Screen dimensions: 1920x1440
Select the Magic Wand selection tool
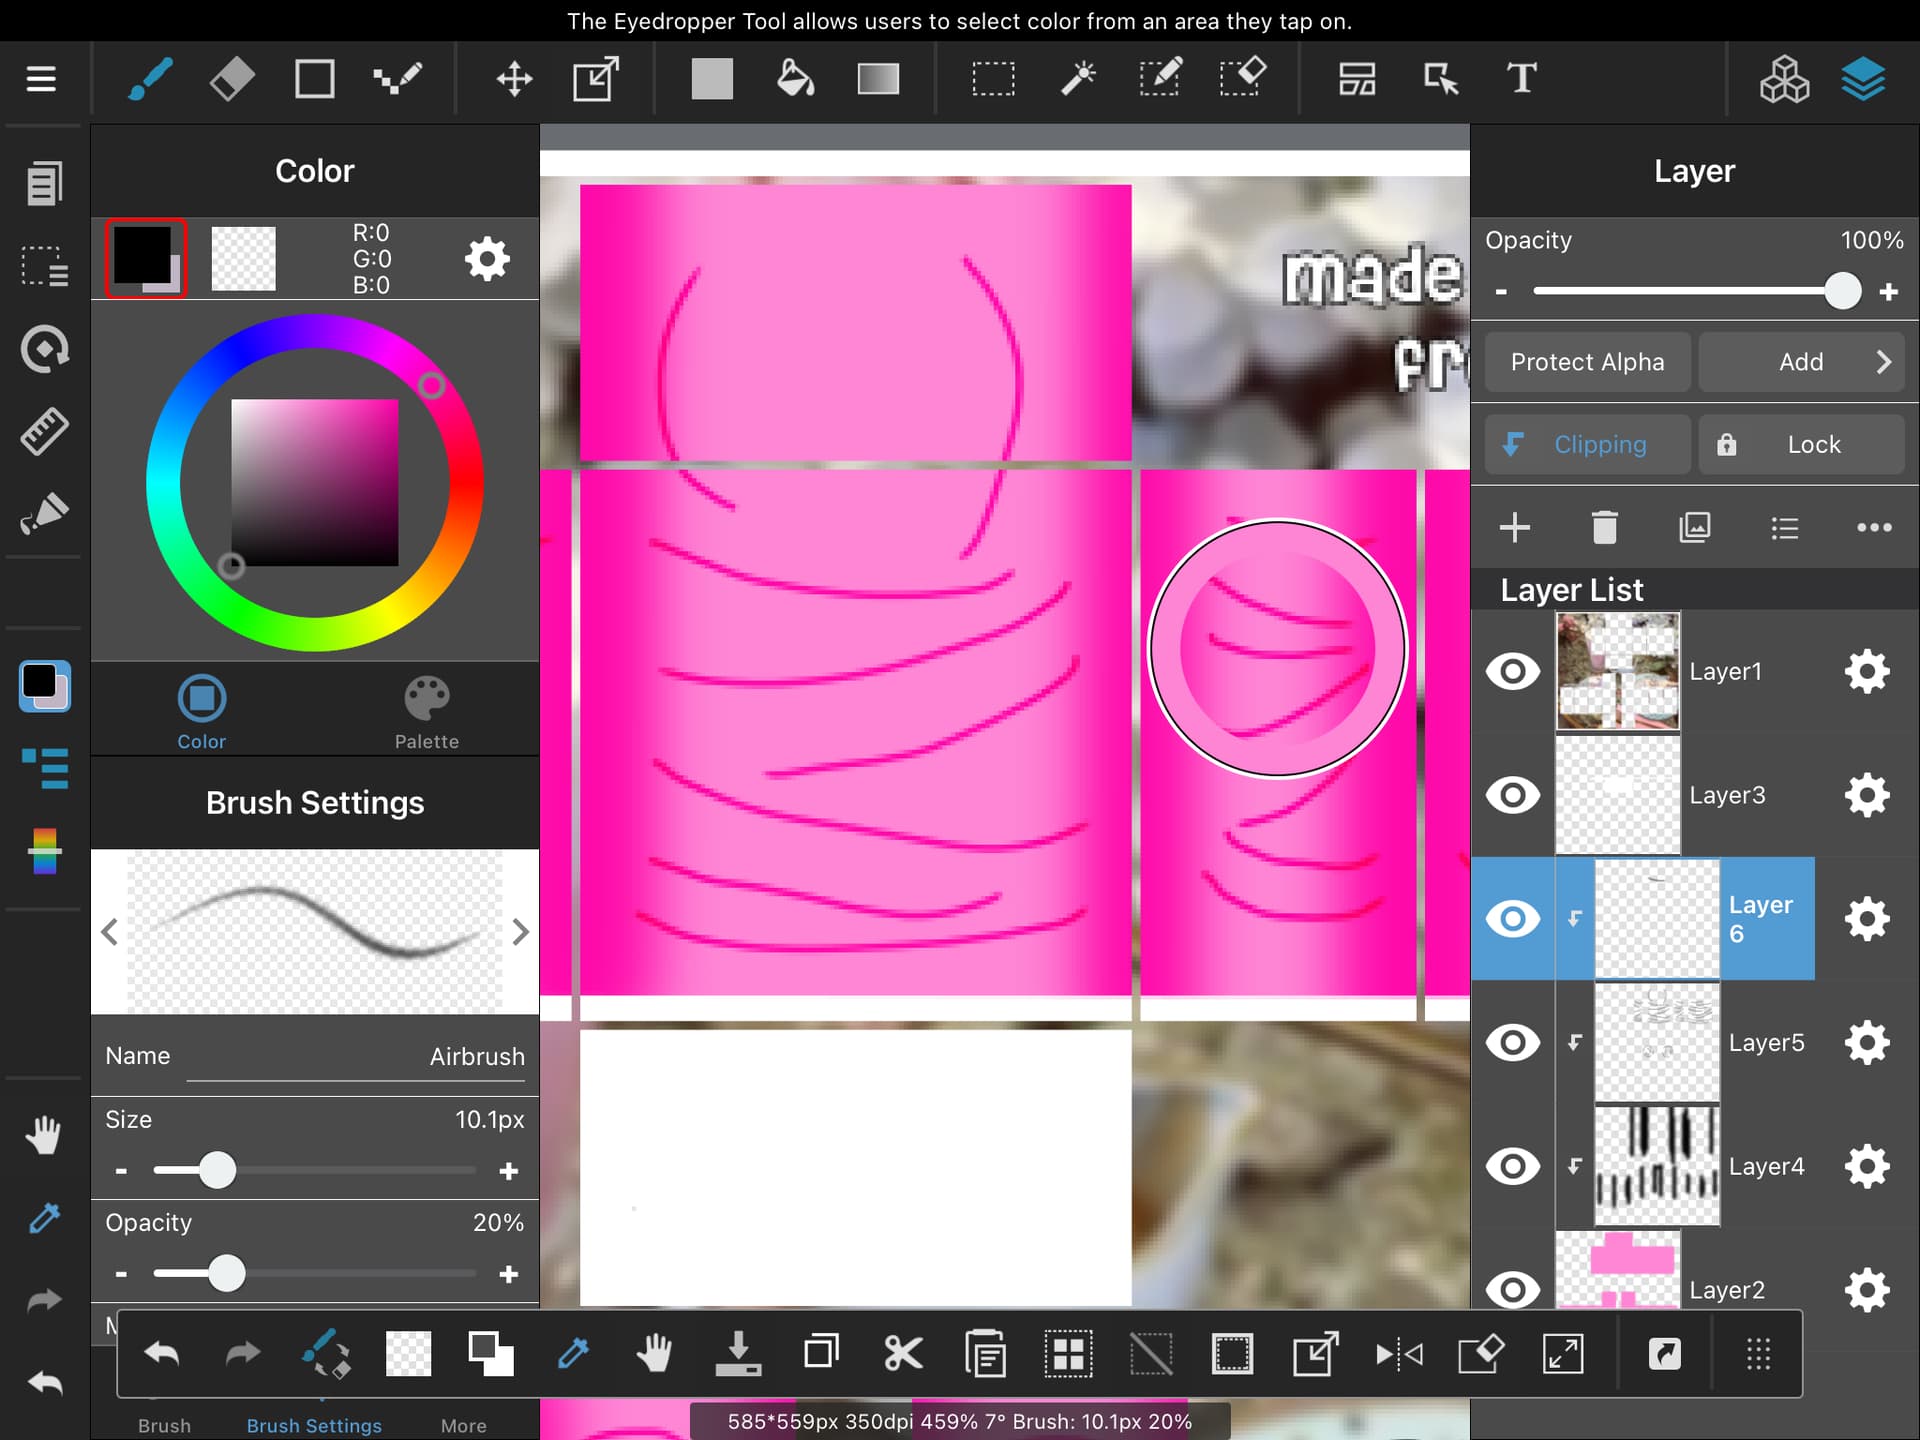pyautogui.click(x=1078, y=78)
